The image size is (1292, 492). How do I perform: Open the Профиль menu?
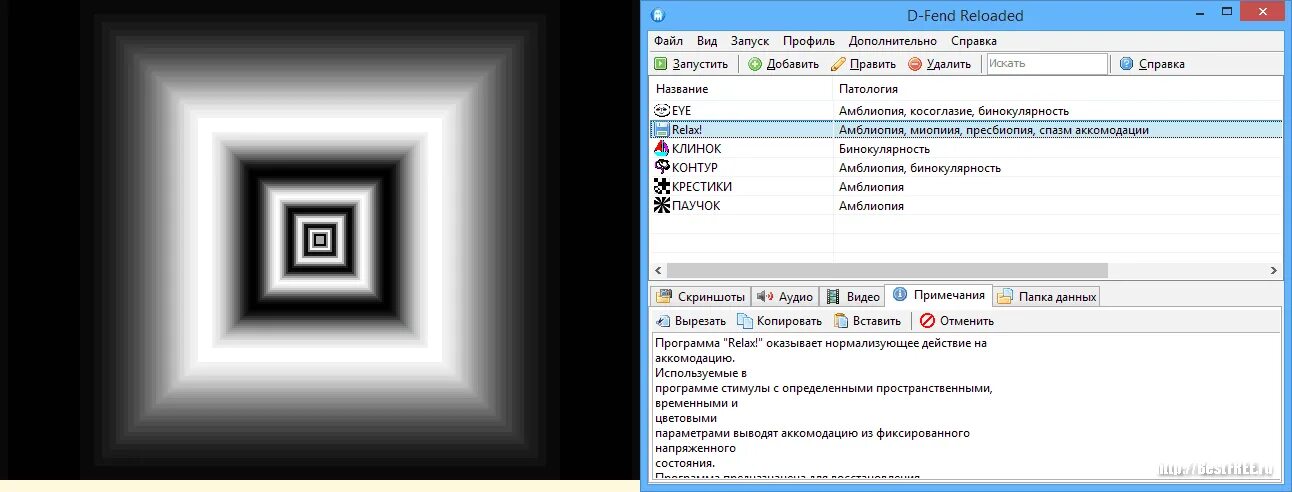809,41
